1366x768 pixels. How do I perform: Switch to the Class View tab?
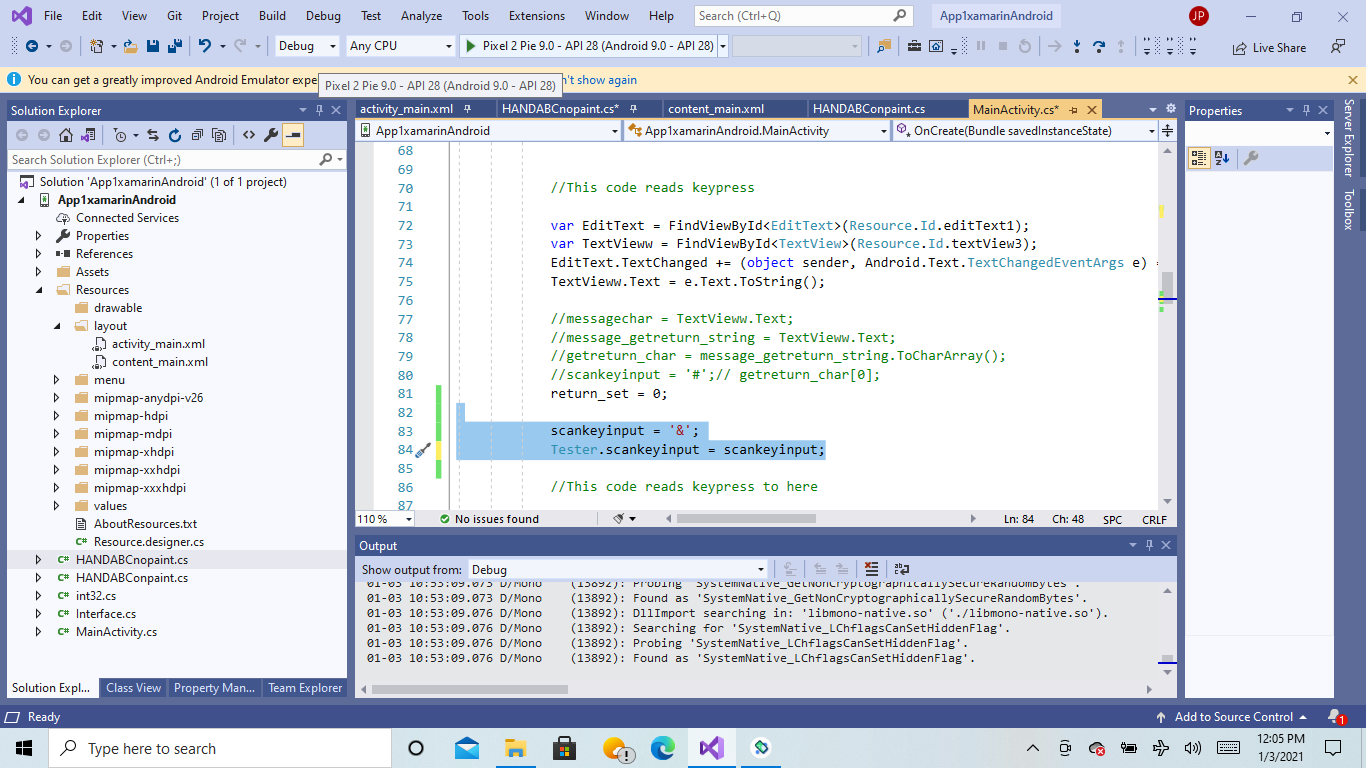(133, 688)
